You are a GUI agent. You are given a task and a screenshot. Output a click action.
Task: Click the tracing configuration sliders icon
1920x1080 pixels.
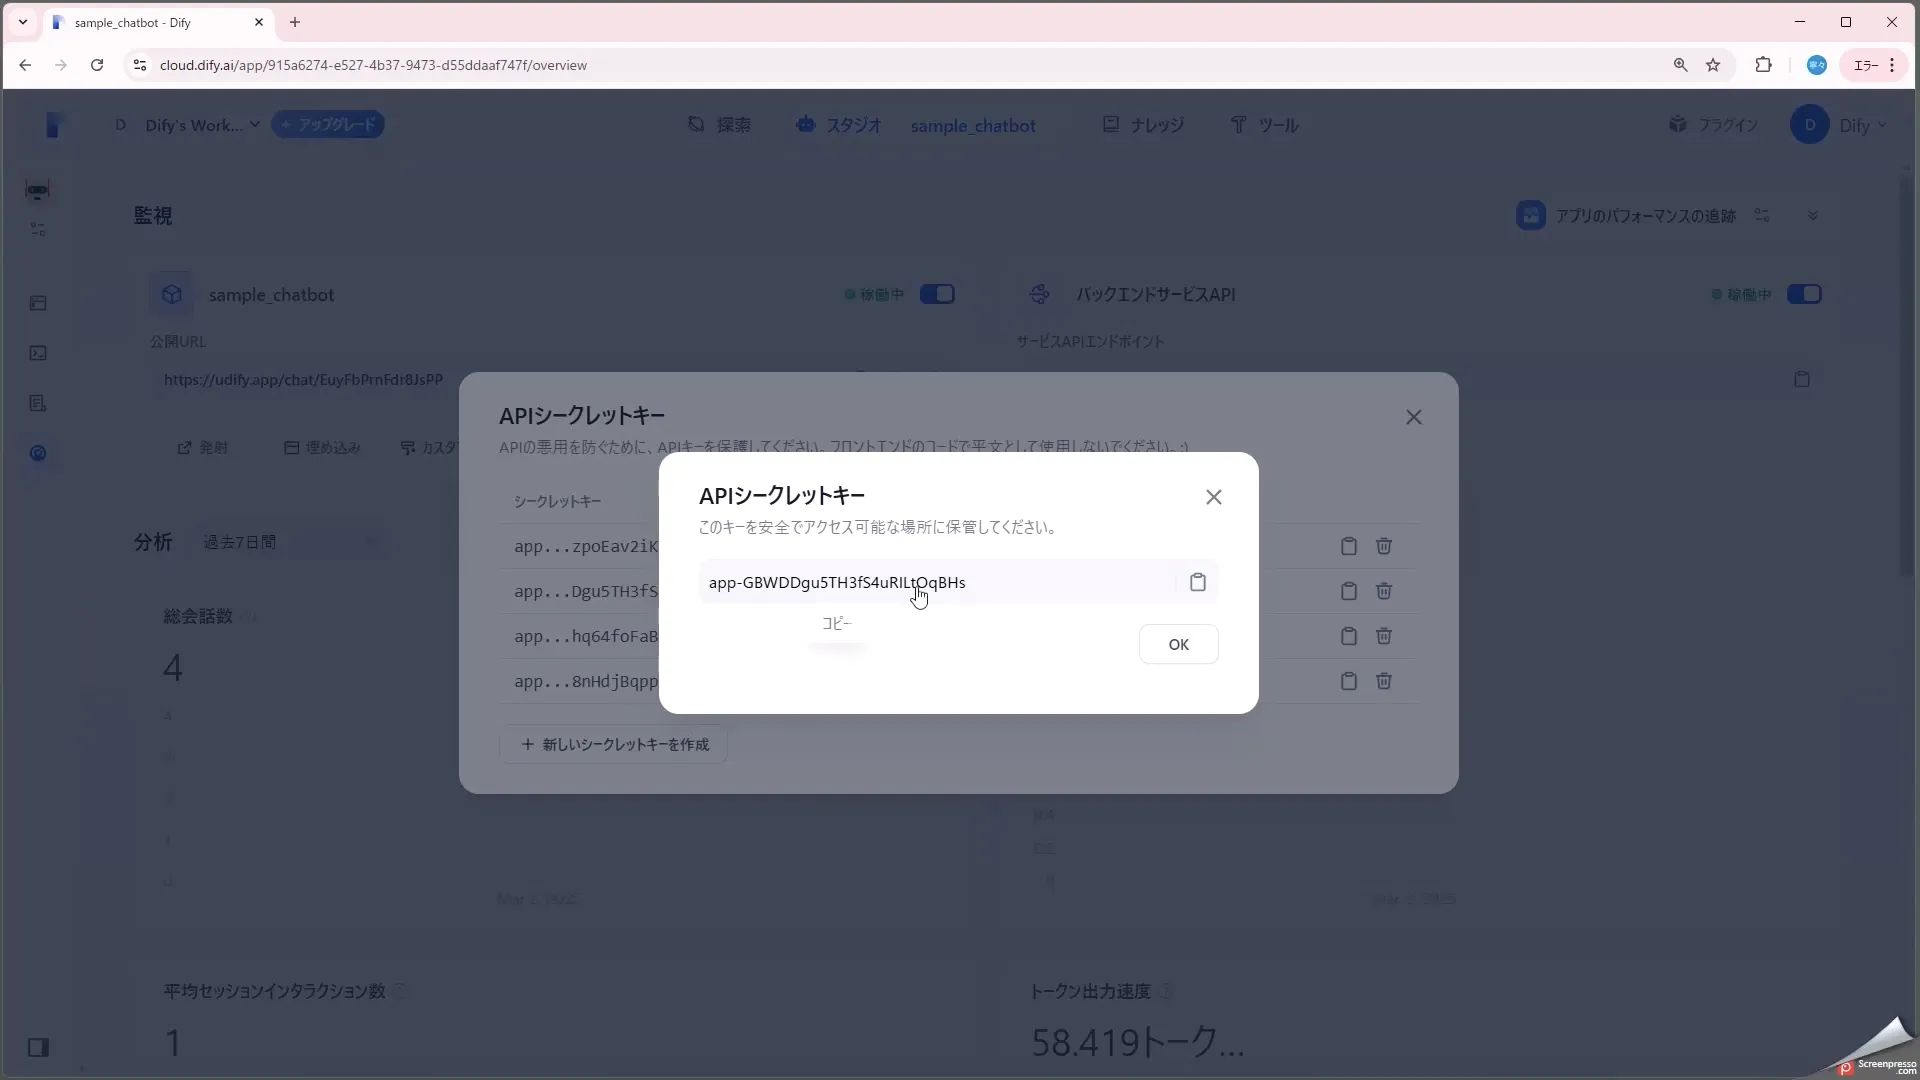click(x=1762, y=216)
